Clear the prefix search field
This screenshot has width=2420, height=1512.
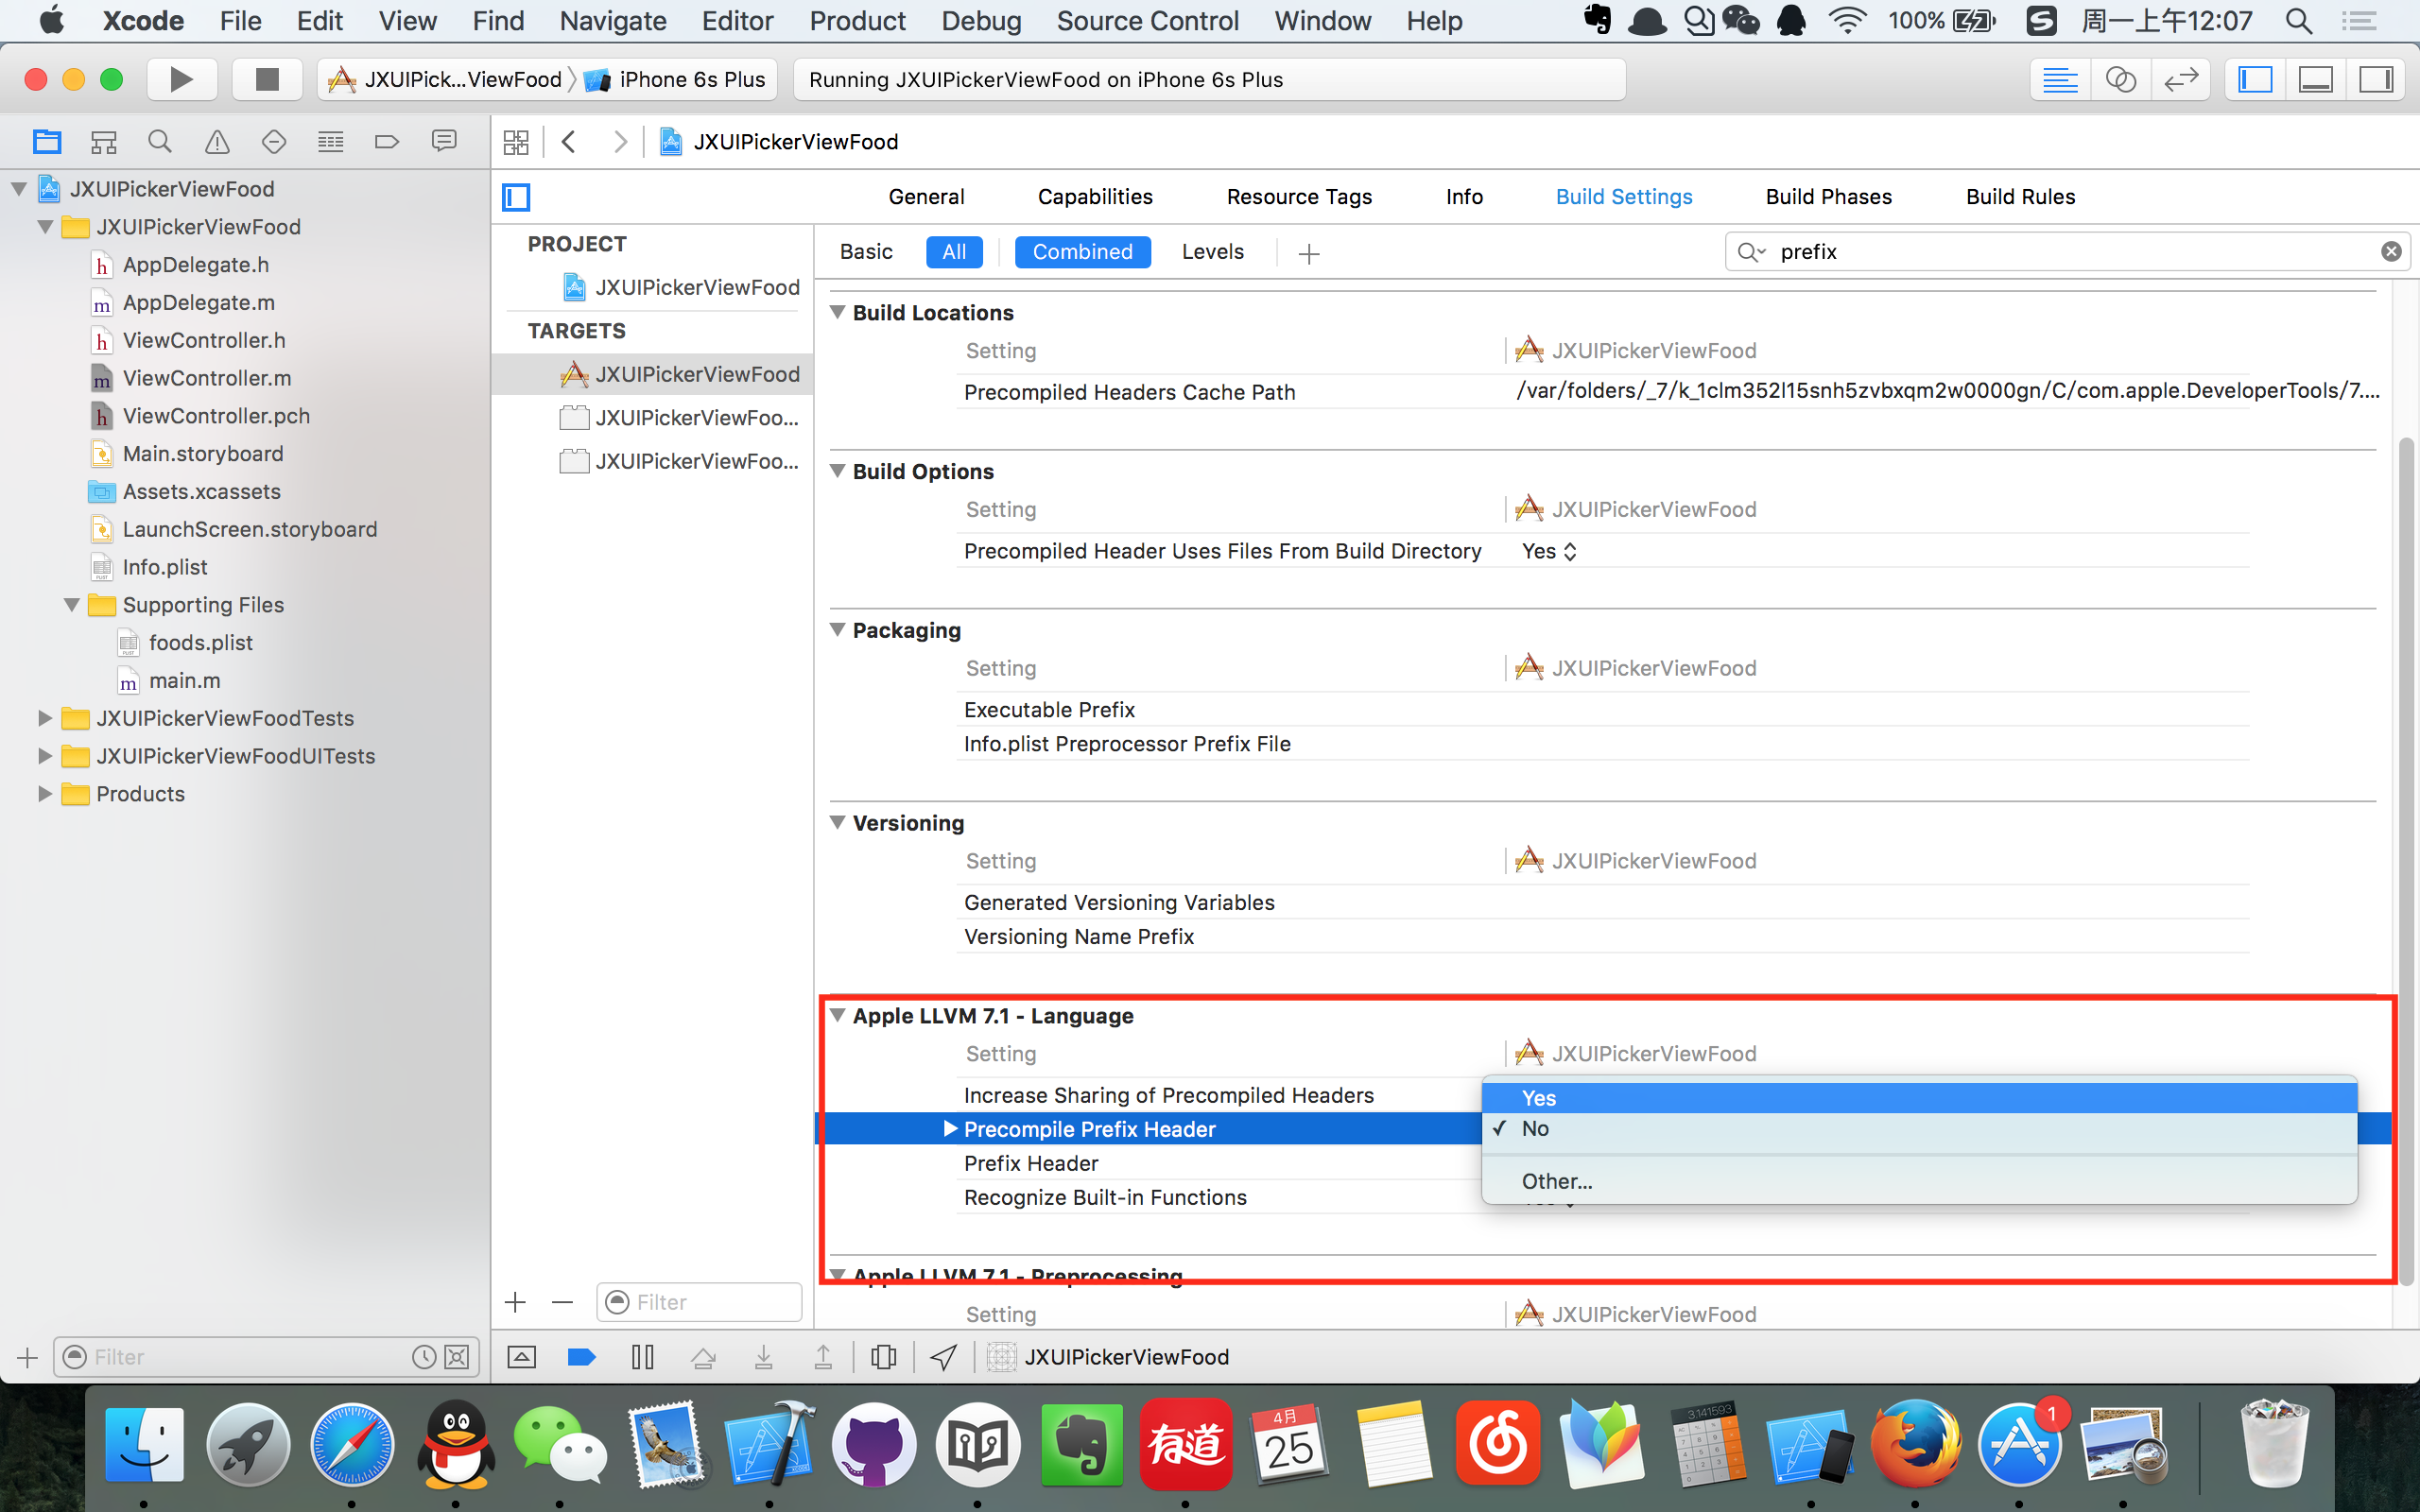click(2391, 252)
